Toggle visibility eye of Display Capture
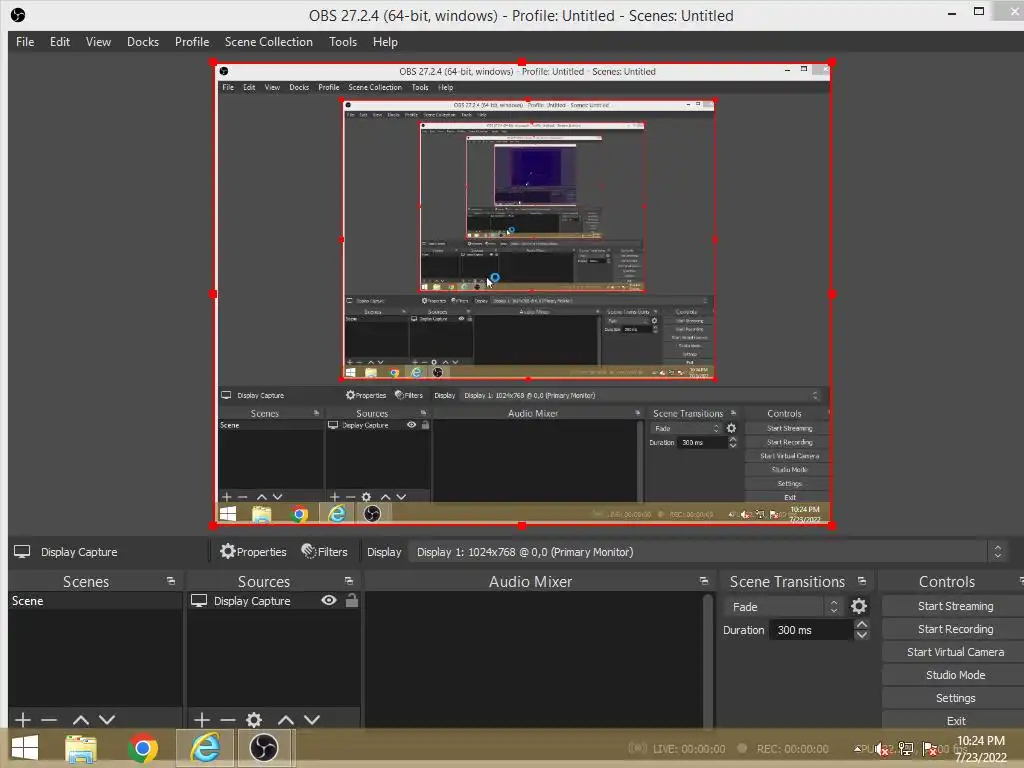Viewport: 1024px width, 768px height. pos(328,600)
